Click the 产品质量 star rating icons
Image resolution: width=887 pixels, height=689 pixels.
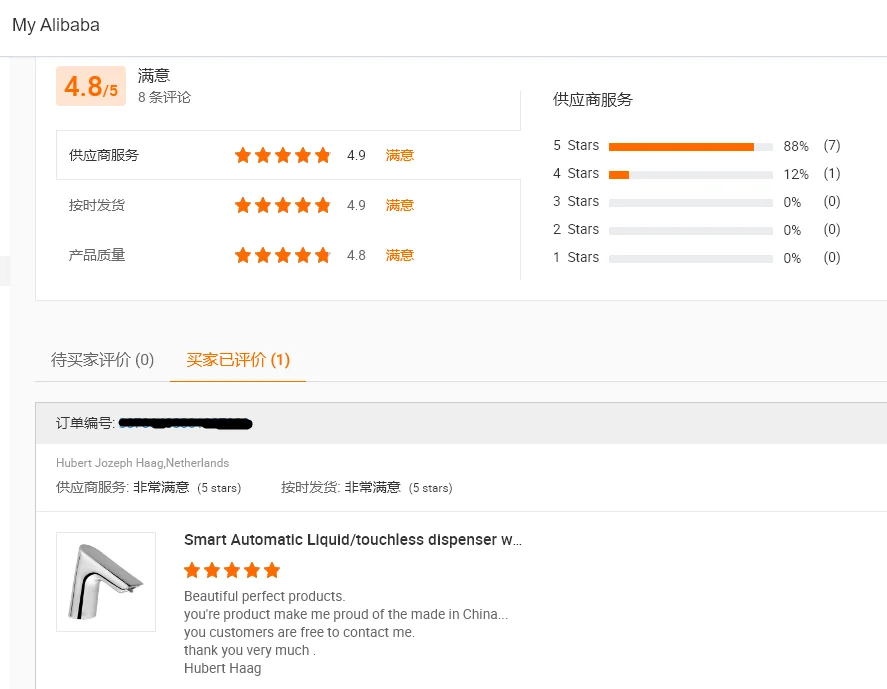[282, 255]
